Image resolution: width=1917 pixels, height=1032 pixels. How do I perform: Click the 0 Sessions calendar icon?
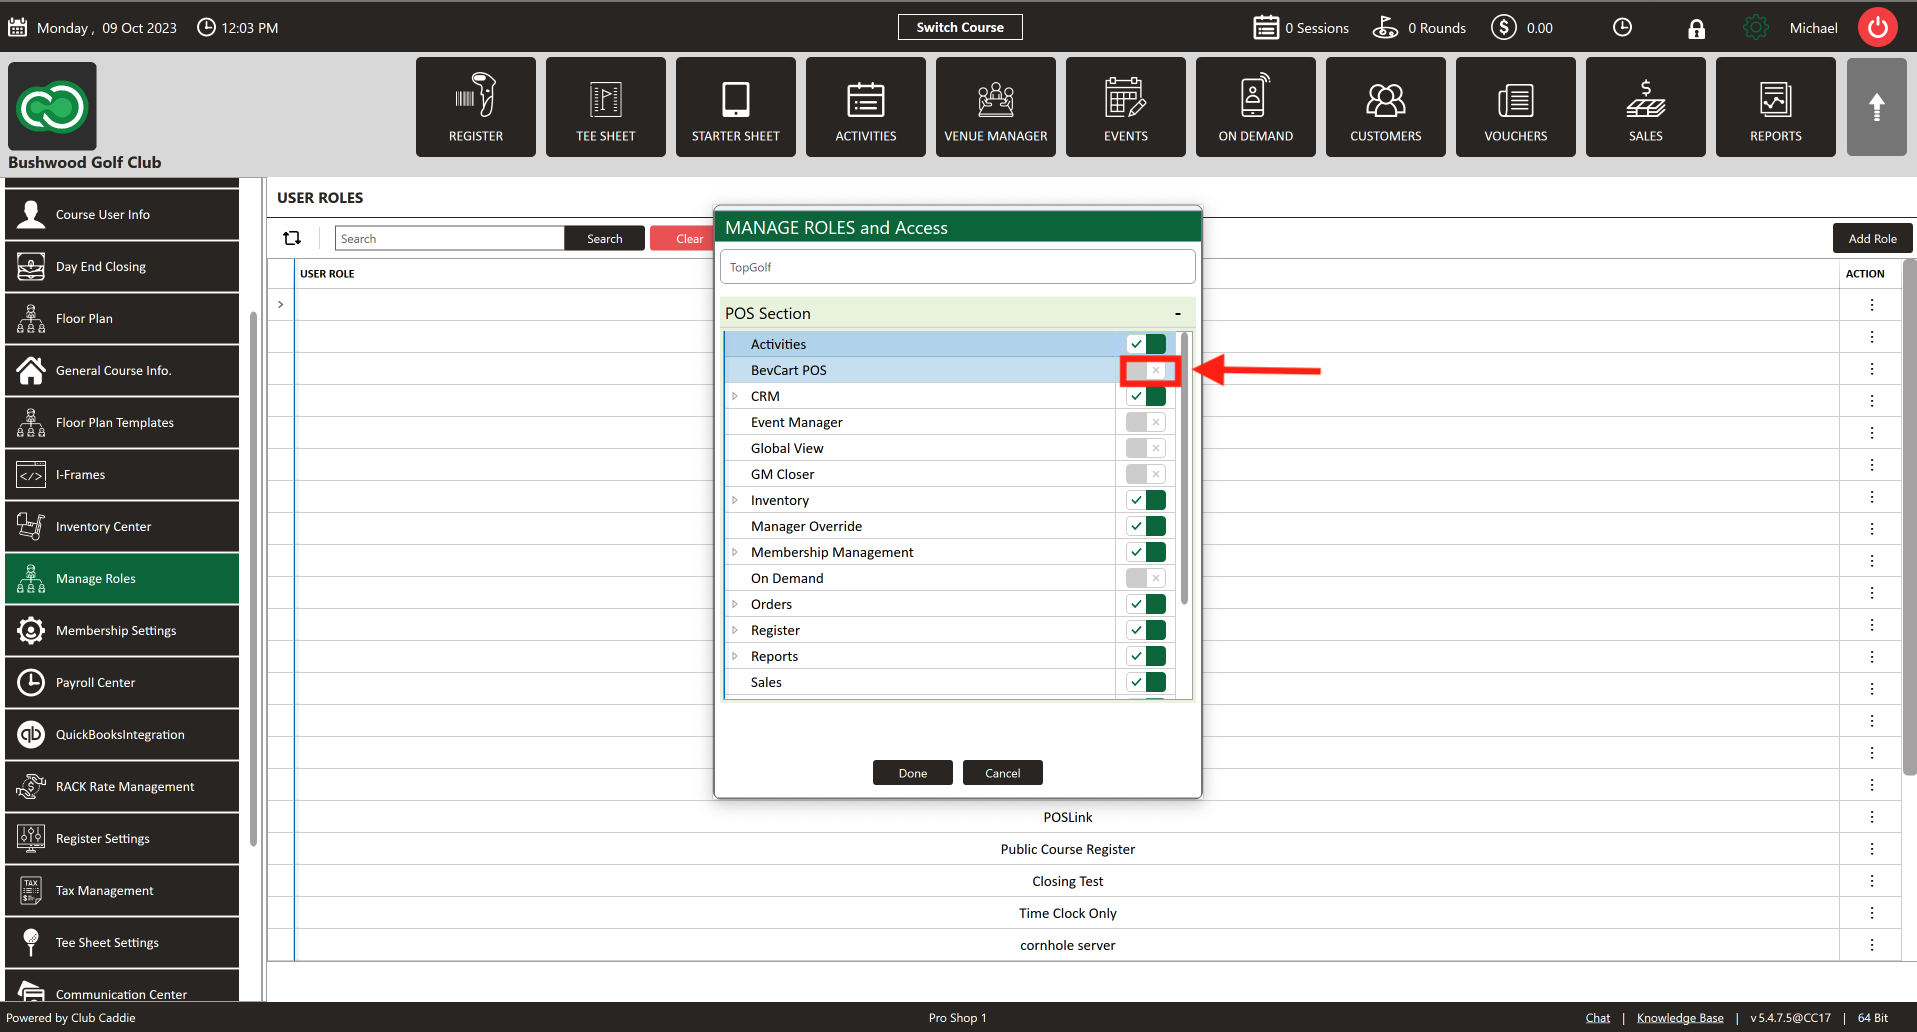[1266, 27]
